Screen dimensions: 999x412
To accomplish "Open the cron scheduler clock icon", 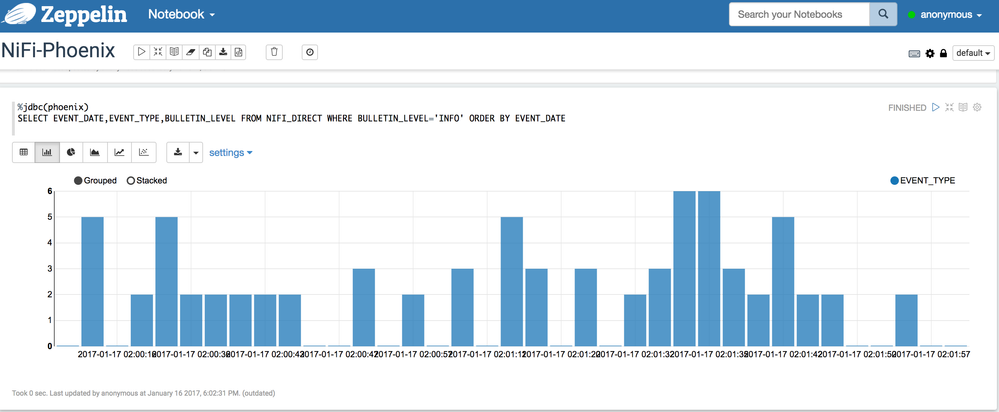I will pos(310,52).
